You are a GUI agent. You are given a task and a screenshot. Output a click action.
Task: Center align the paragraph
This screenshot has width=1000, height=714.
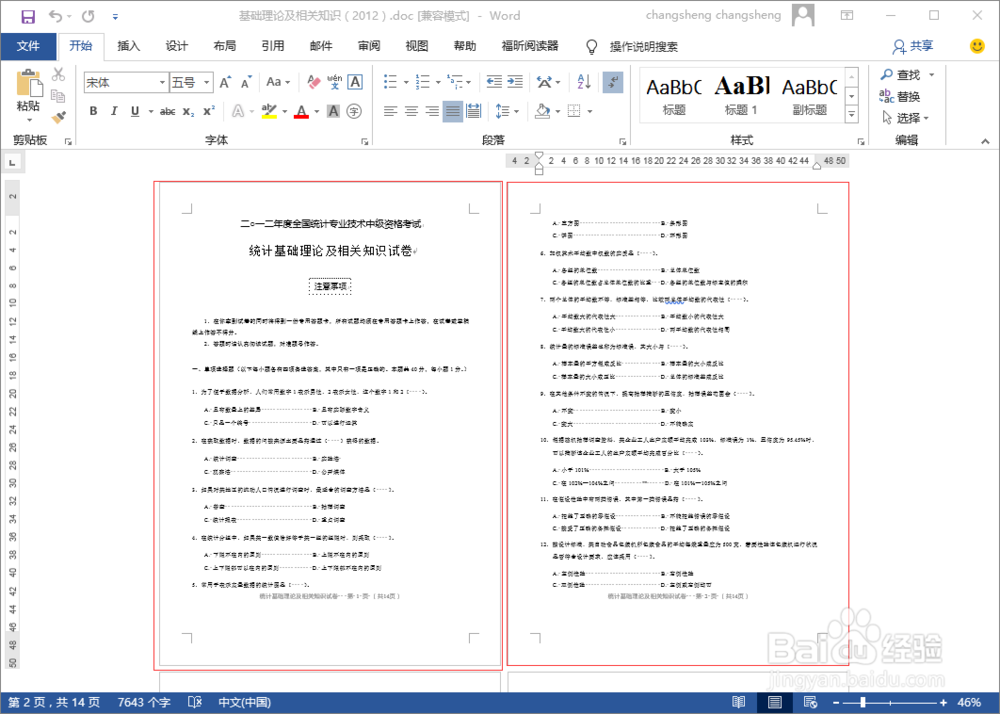411,112
